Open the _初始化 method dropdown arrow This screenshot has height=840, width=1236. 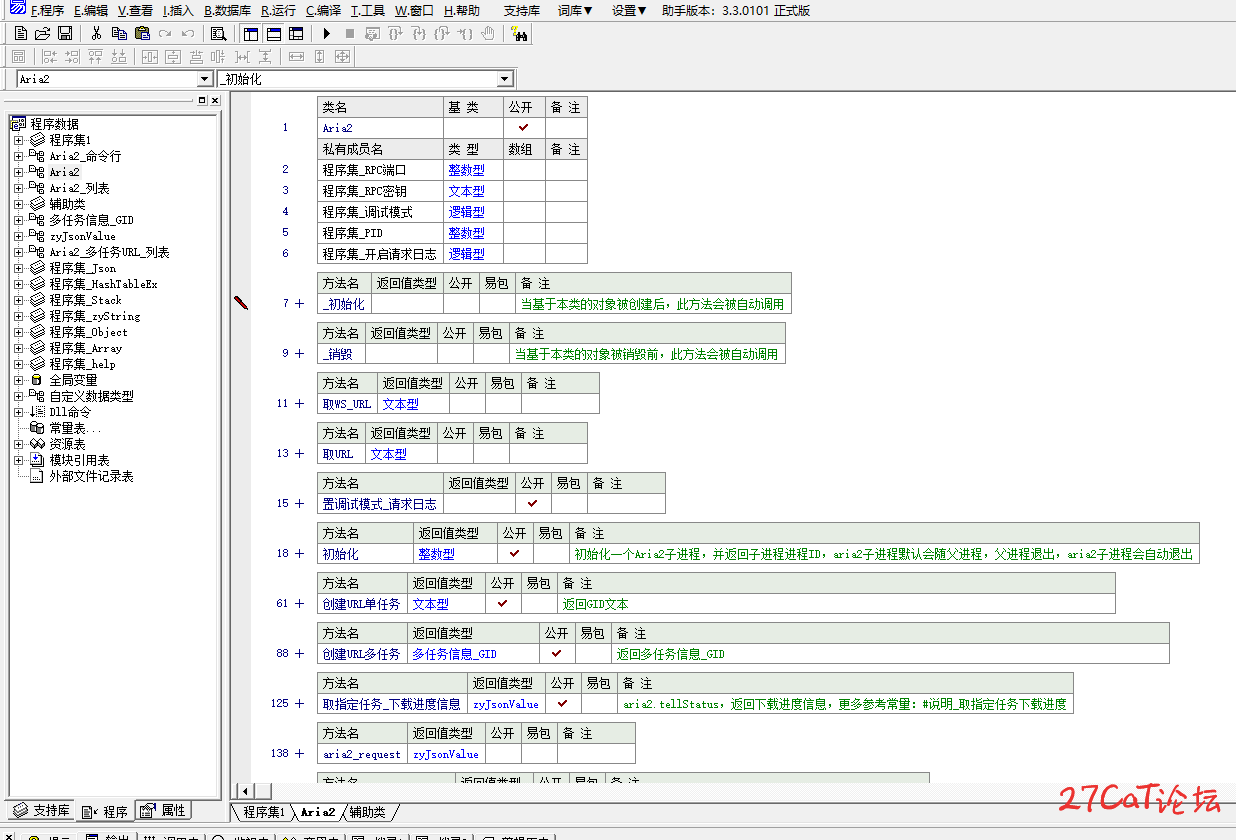coord(505,79)
